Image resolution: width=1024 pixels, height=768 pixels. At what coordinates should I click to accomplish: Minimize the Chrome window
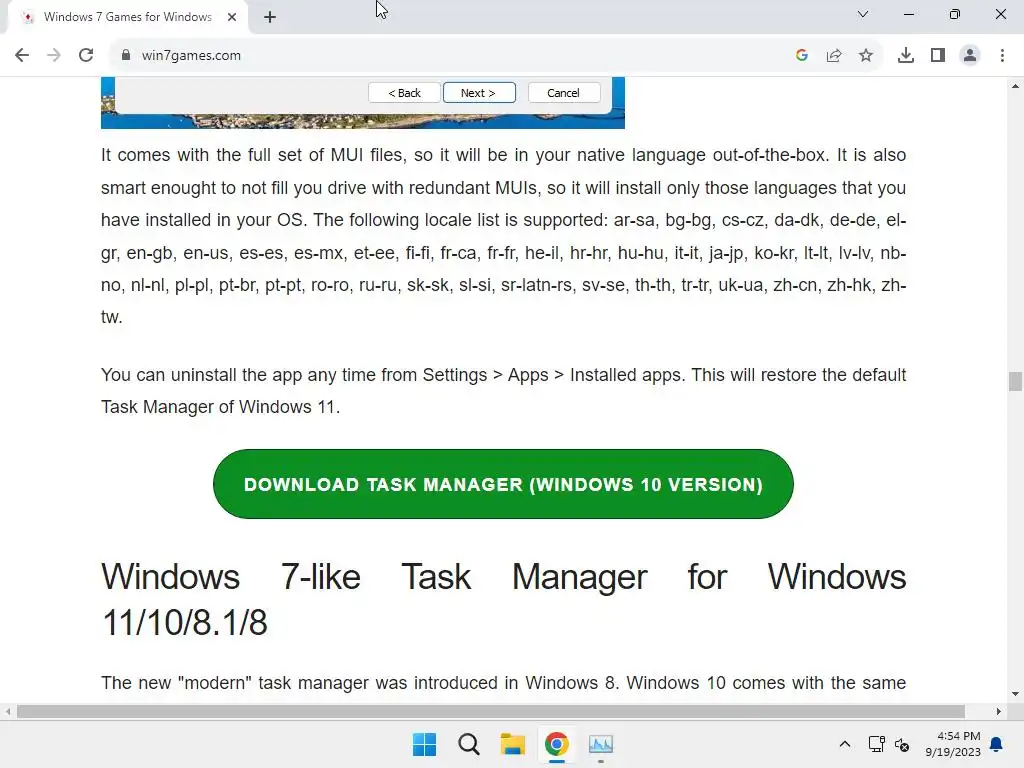[908, 14]
